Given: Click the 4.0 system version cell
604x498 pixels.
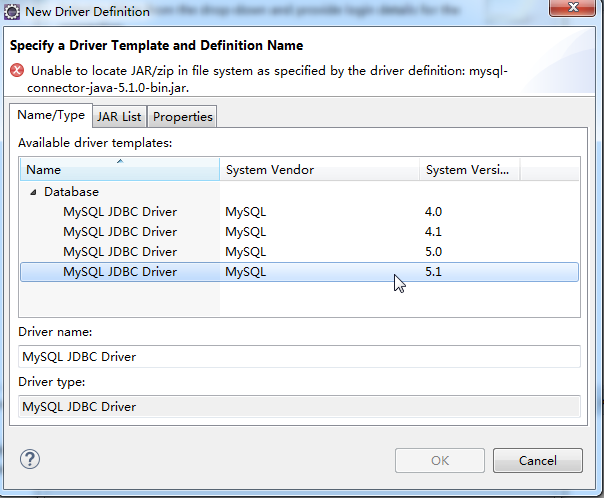Looking at the screenshot, I should pos(433,212).
